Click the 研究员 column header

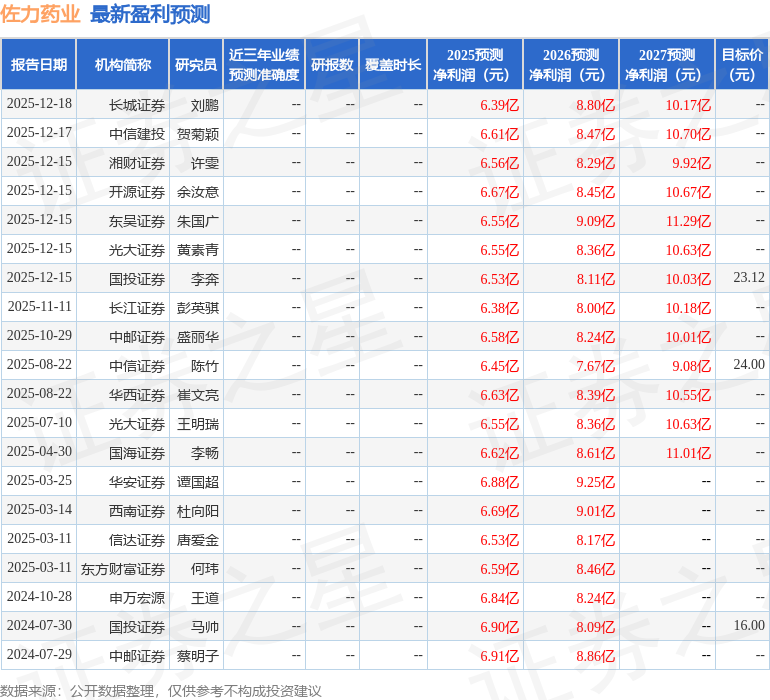196,65
